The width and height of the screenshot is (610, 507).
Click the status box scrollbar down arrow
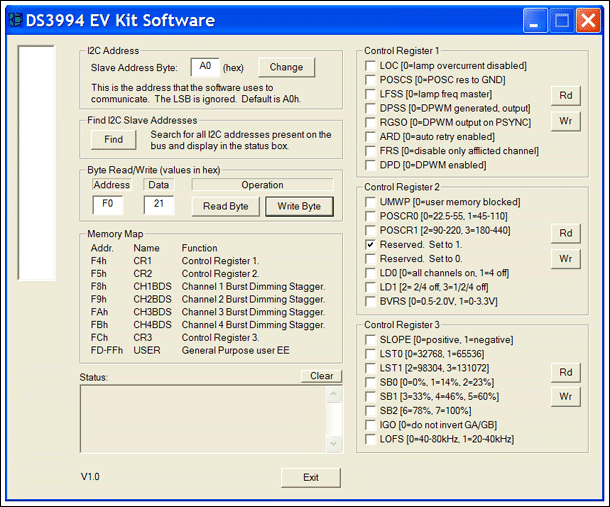(333, 444)
